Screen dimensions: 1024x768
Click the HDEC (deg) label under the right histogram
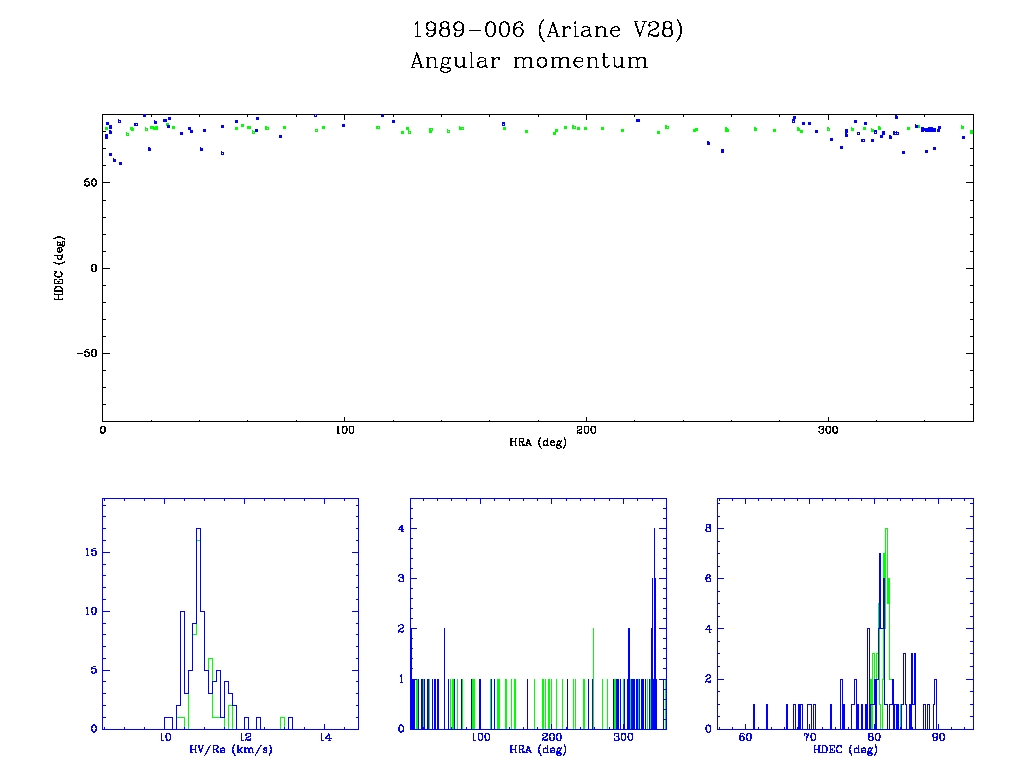tap(845, 750)
